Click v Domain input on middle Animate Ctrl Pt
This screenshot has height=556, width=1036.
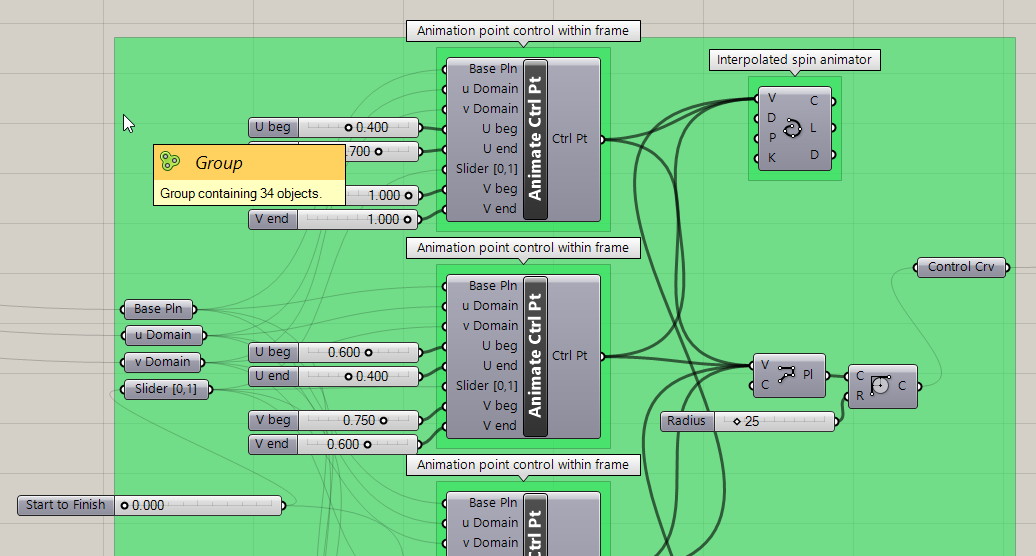pyautogui.click(x=490, y=326)
